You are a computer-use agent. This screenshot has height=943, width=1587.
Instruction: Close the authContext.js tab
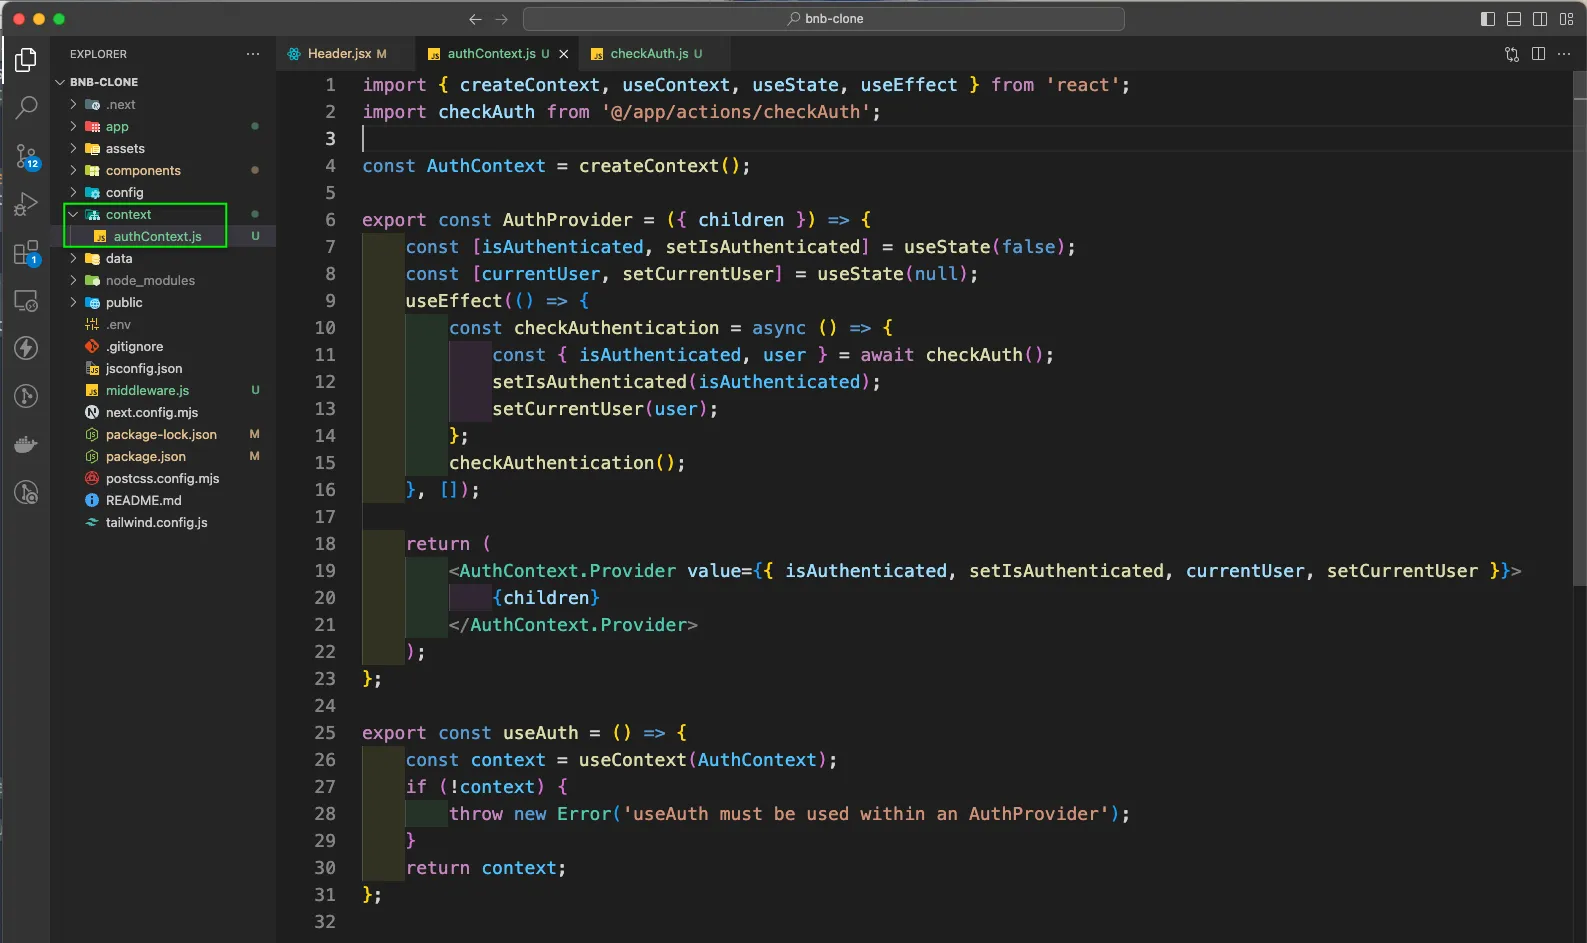(564, 54)
